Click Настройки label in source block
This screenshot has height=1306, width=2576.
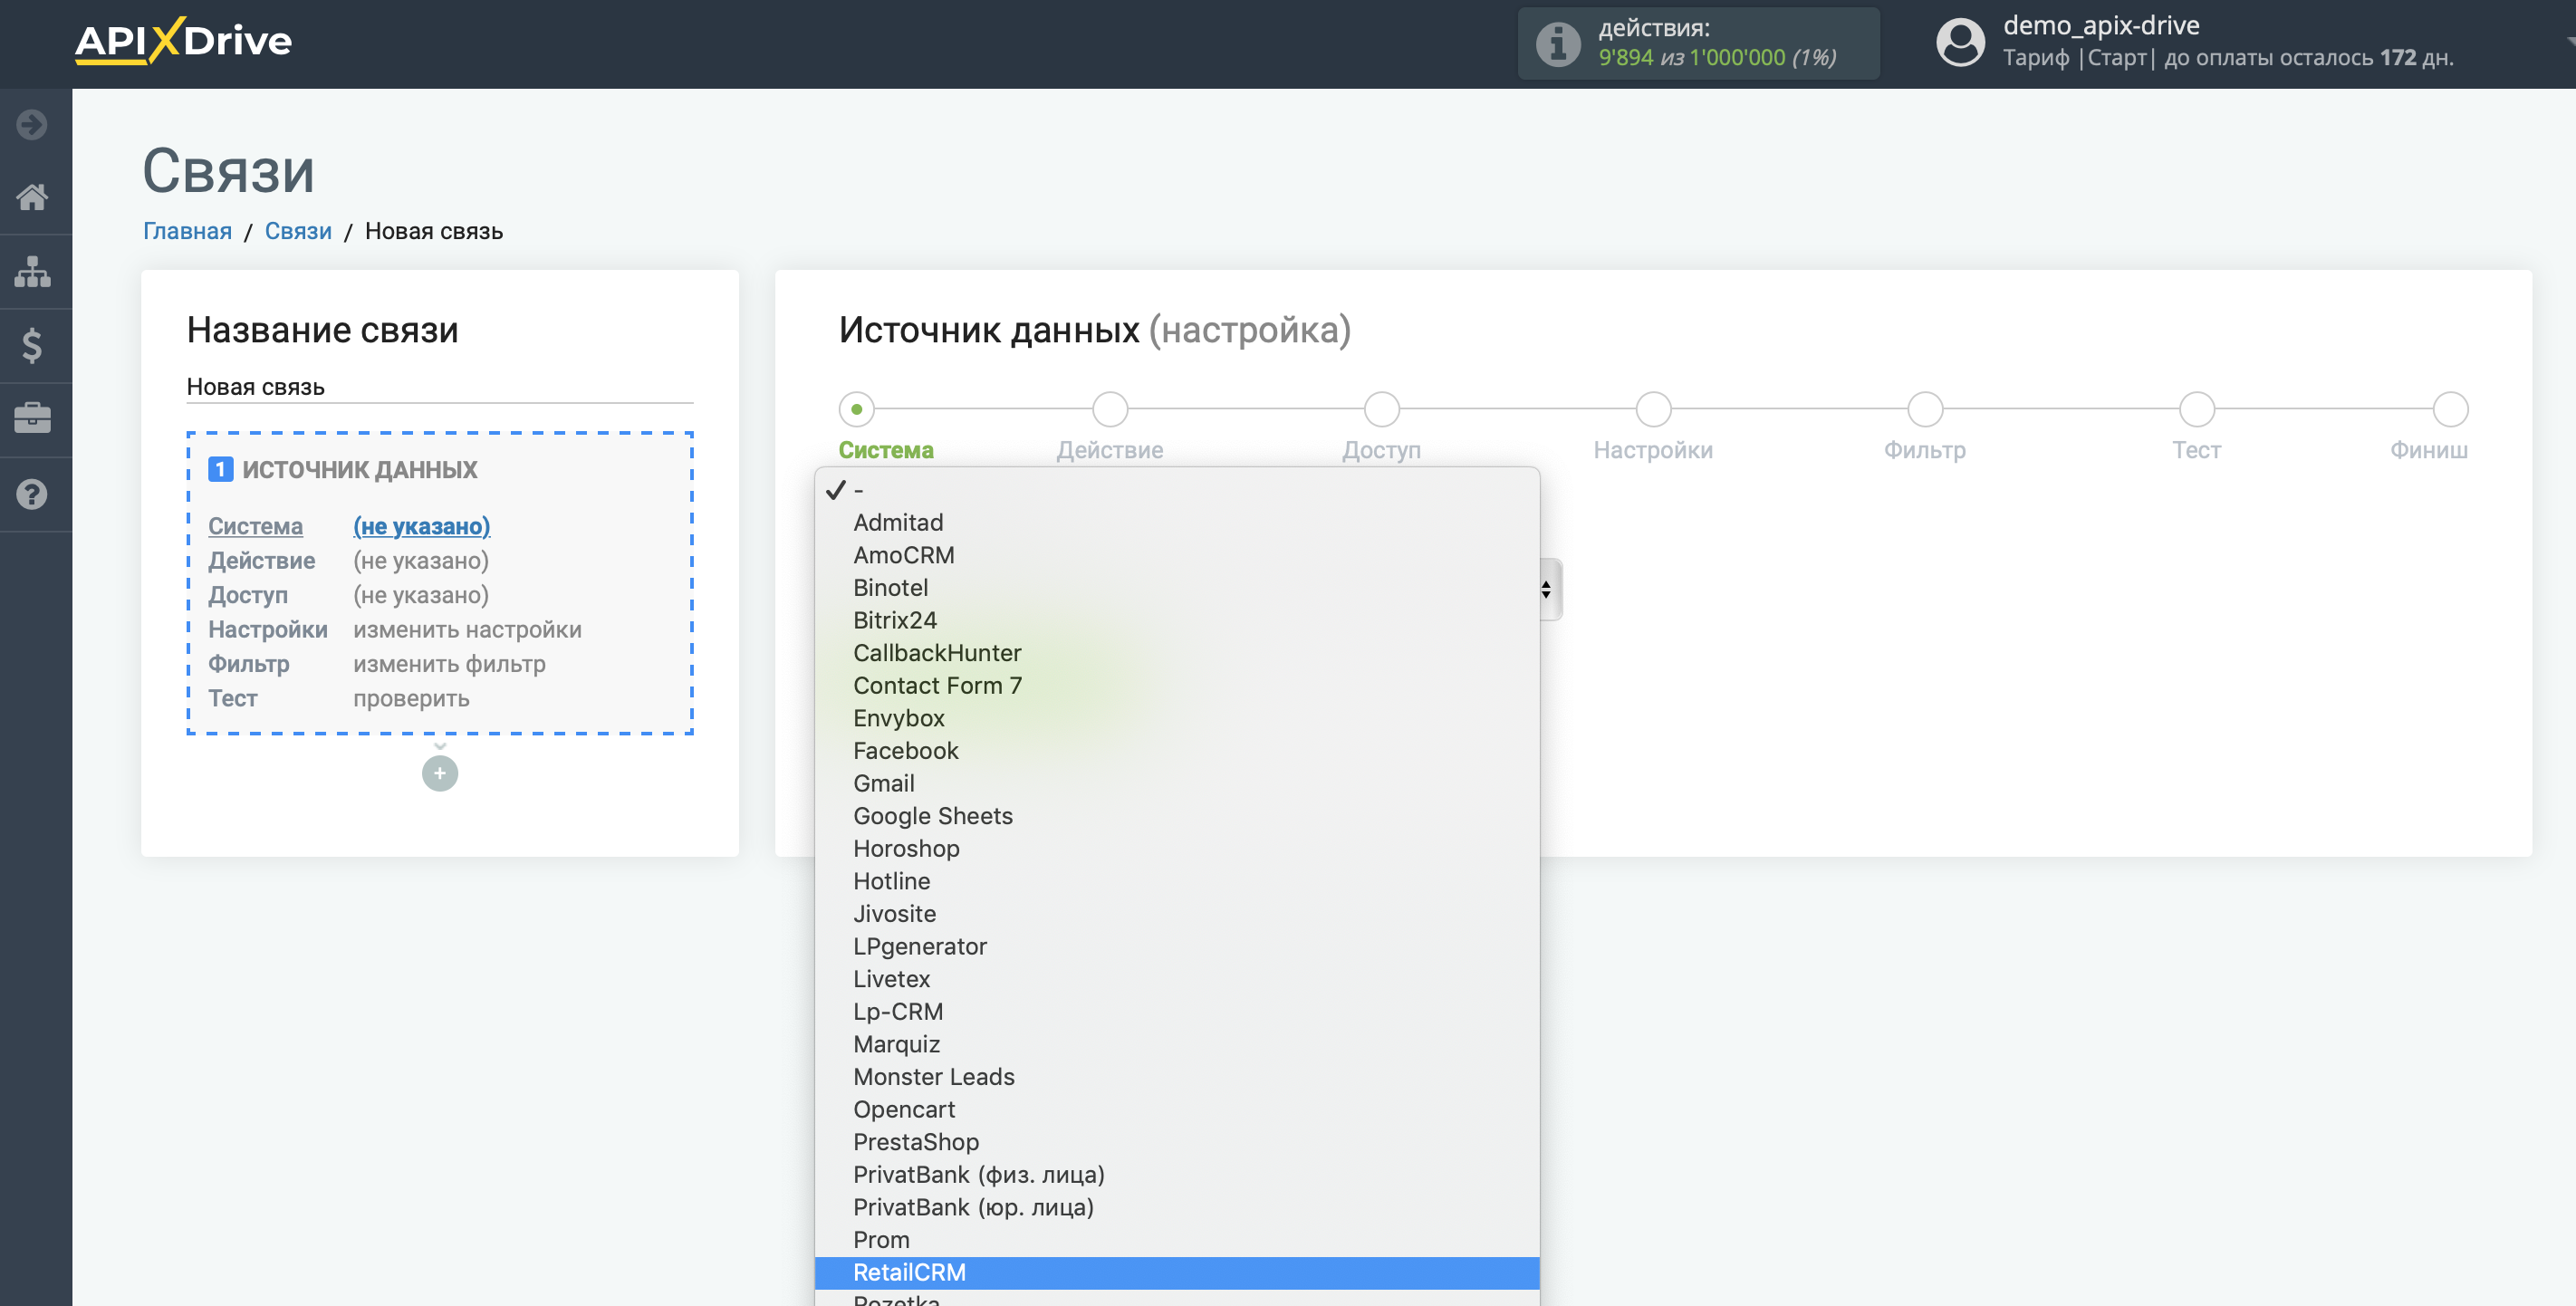pyautogui.click(x=267, y=630)
